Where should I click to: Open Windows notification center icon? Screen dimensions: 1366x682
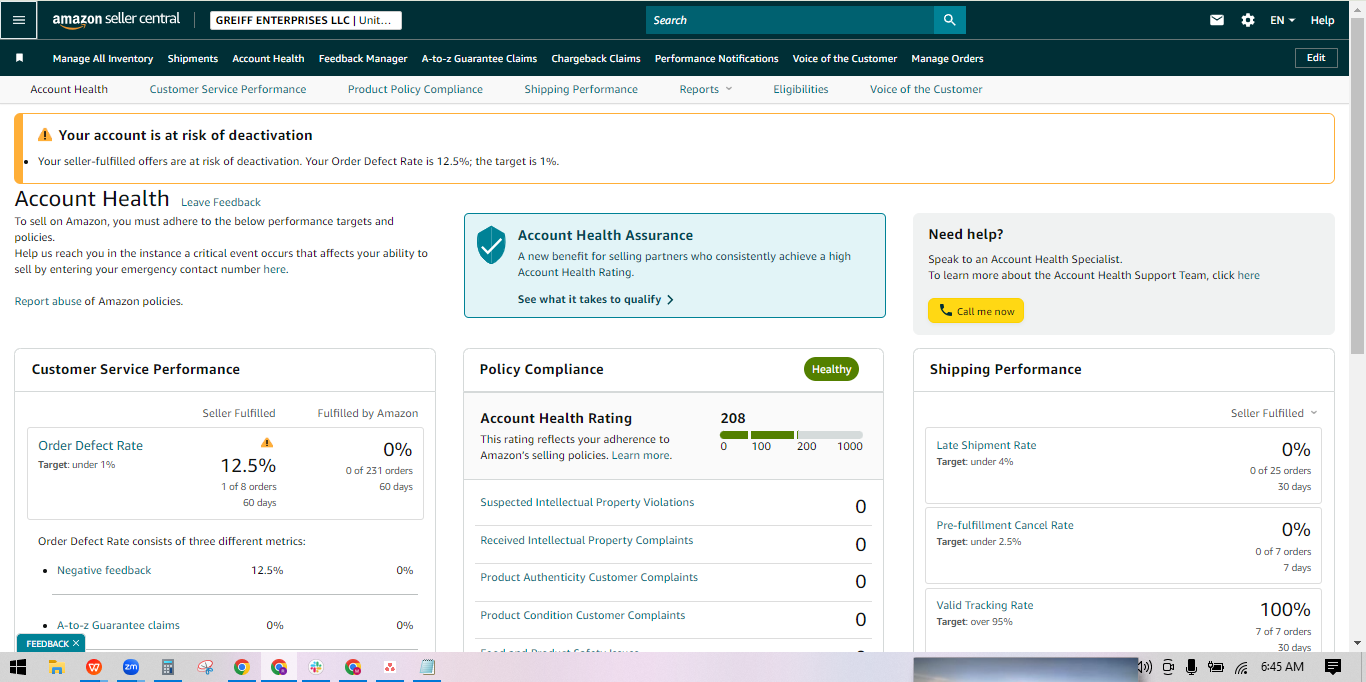(1332, 667)
